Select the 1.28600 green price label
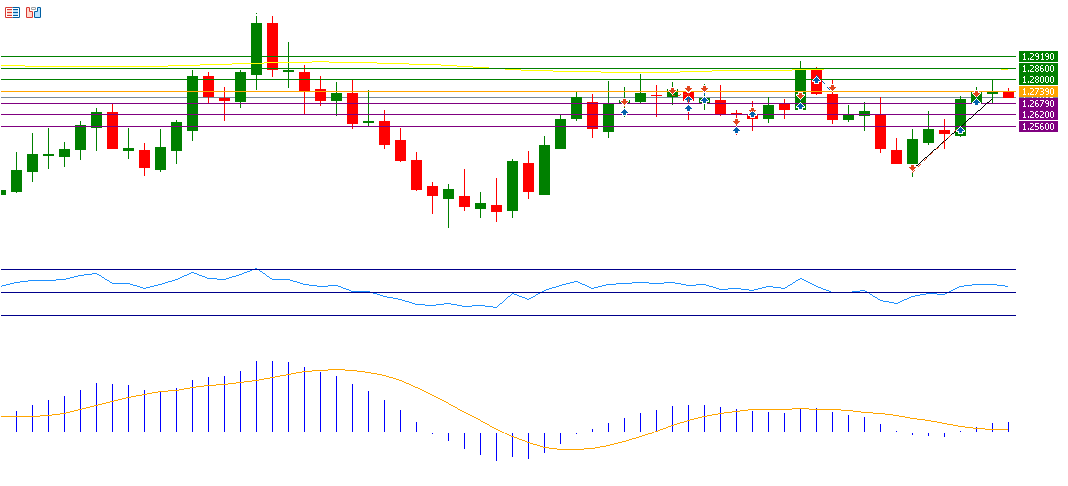 click(1035, 68)
